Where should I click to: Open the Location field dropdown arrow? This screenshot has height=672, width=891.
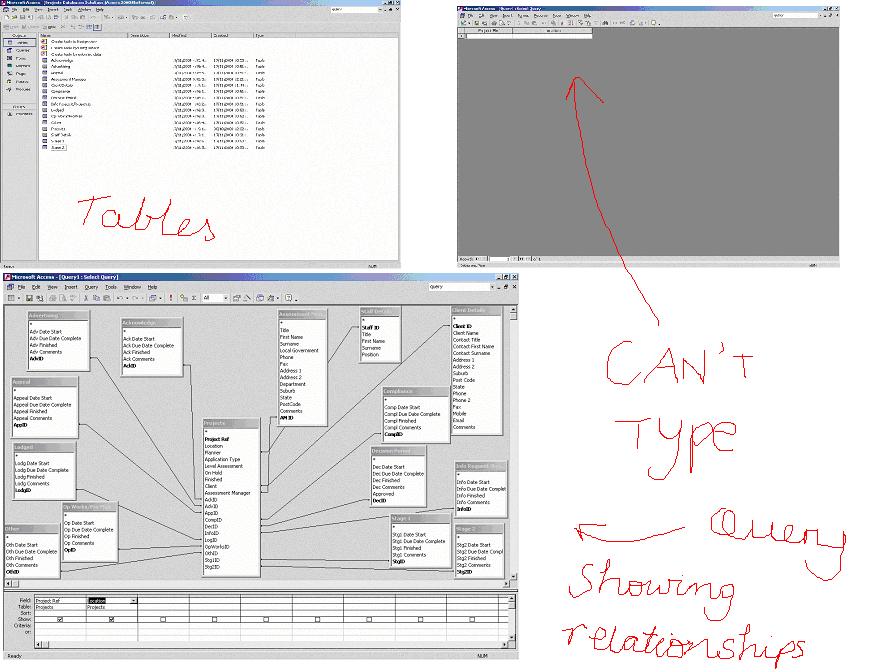134,600
